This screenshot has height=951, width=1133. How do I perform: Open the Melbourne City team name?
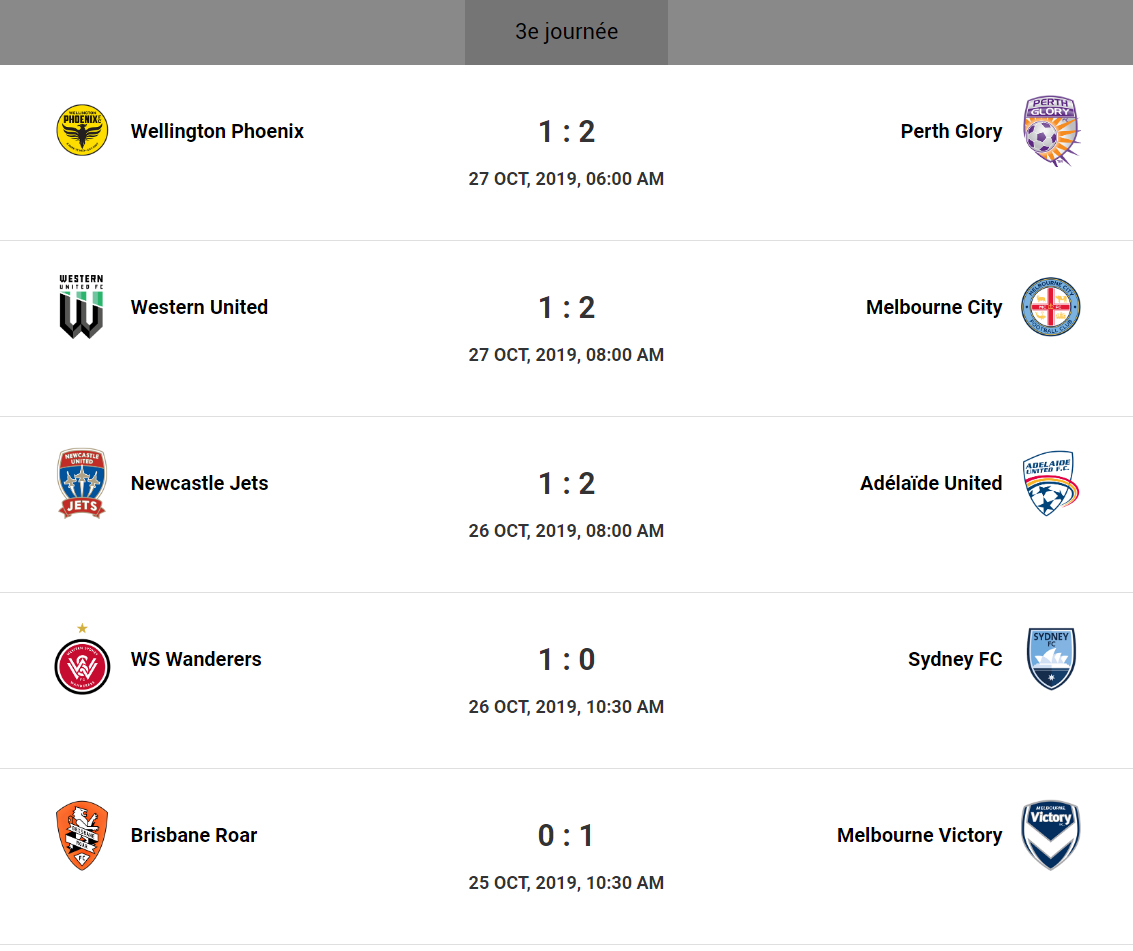(934, 307)
